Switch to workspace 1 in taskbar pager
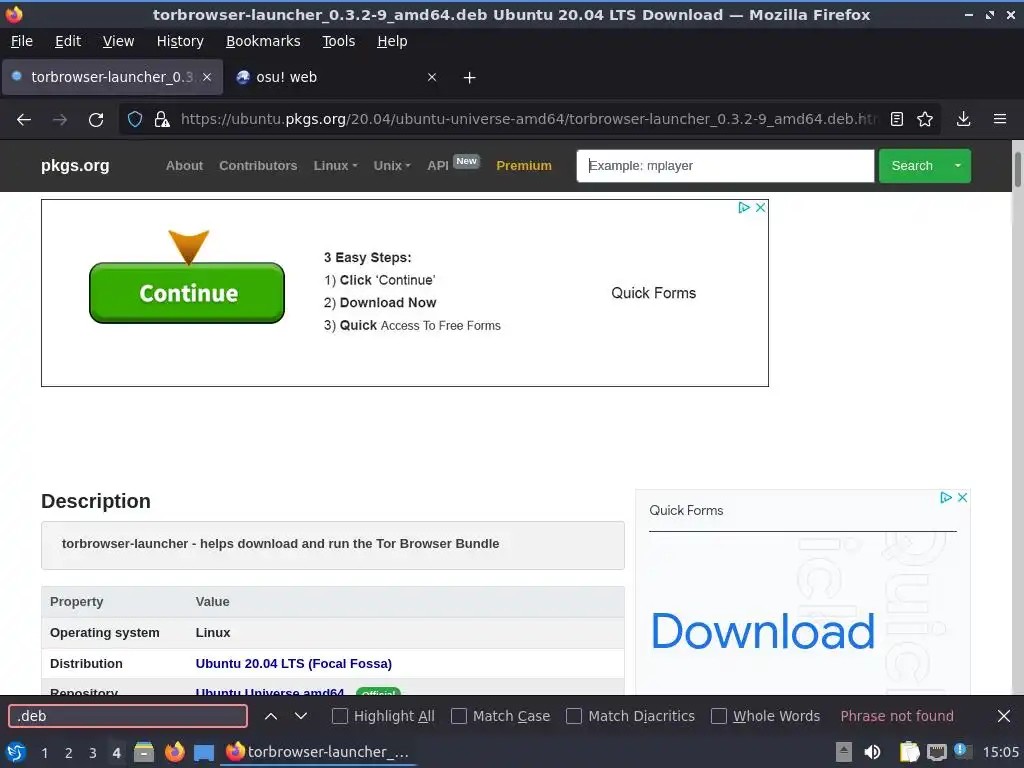The image size is (1024, 768). pyautogui.click(x=44, y=753)
